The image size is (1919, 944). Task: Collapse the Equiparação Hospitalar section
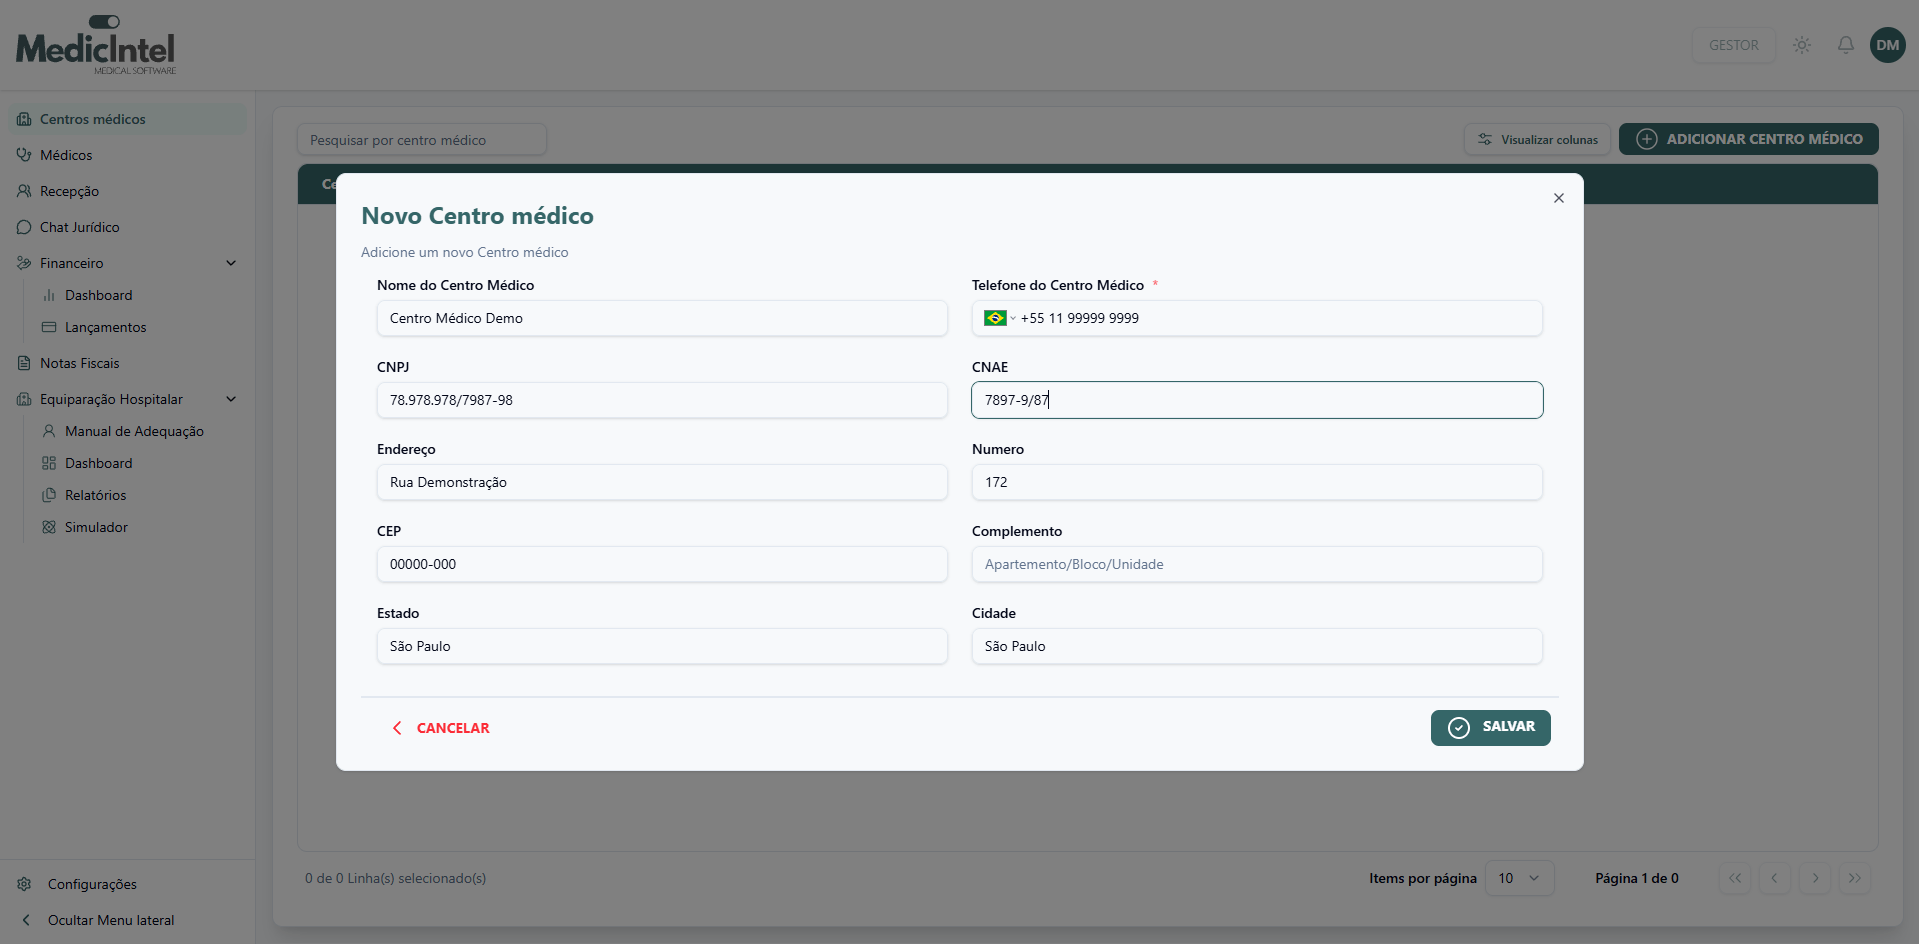[x=231, y=399]
